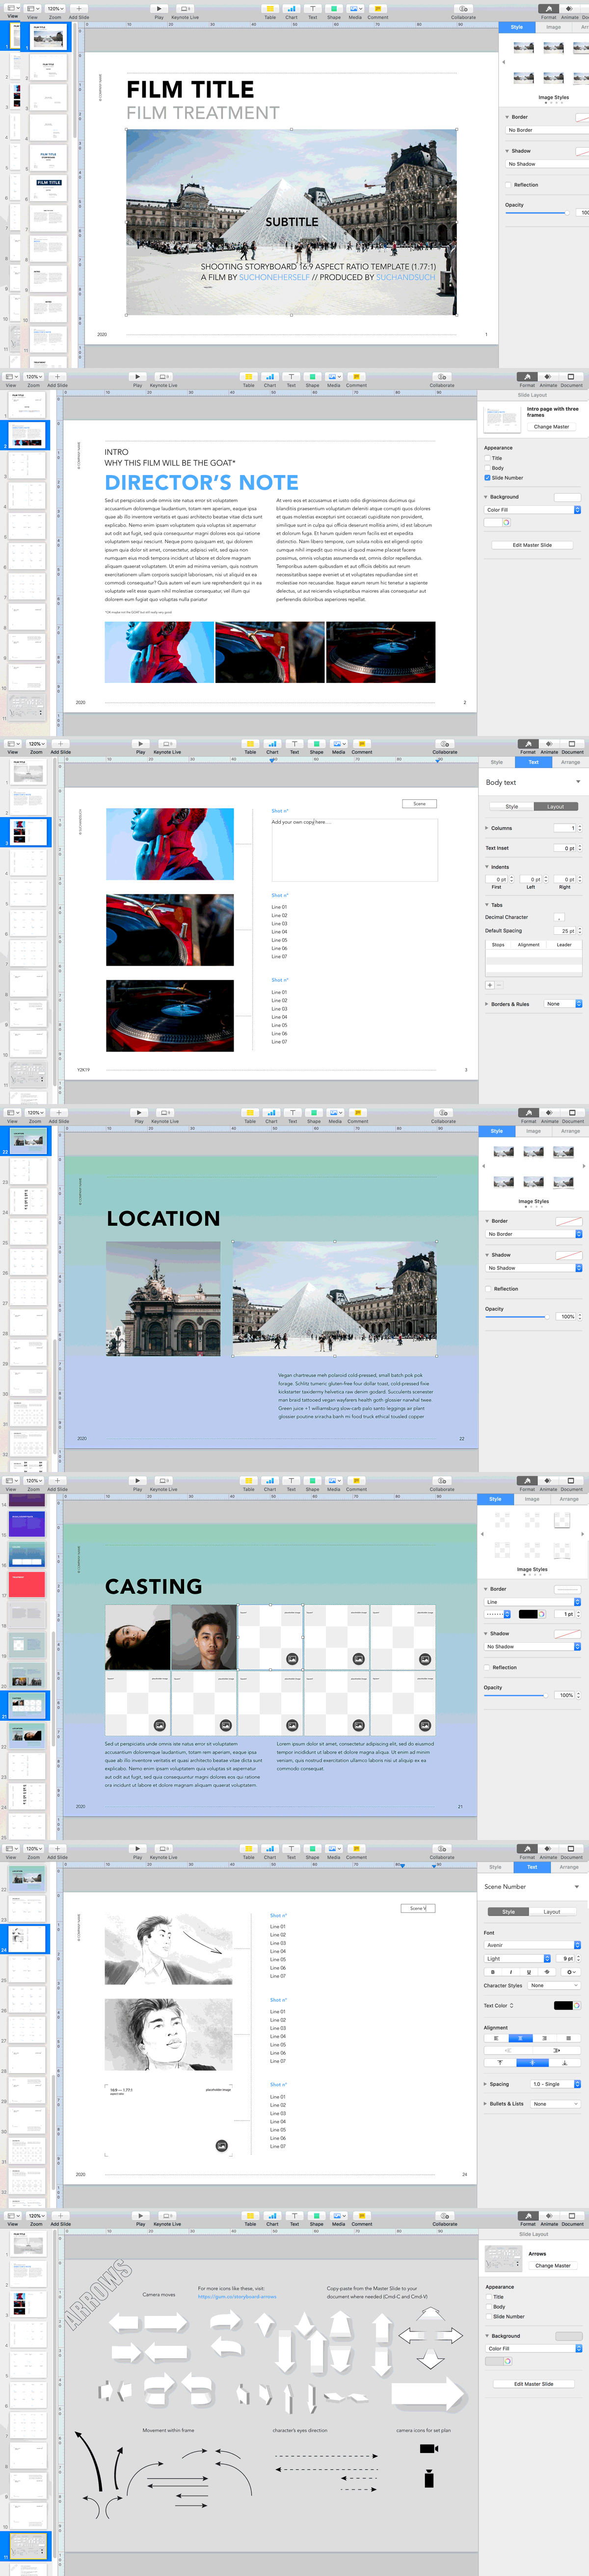
Task: Switch to the Image tab in Film Title window
Action: (553, 27)
